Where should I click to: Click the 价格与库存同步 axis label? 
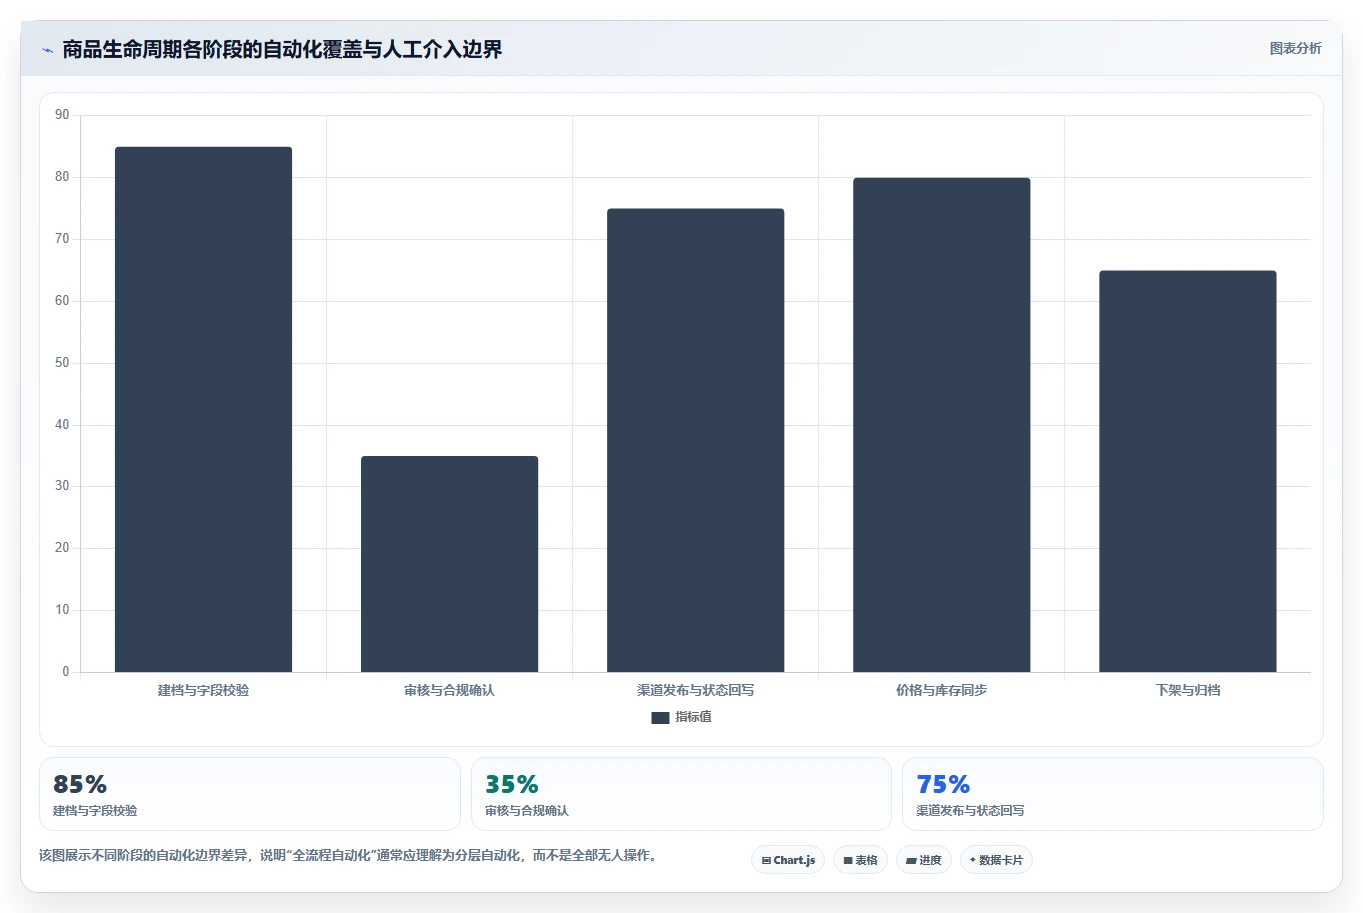[x=941, y=690]
